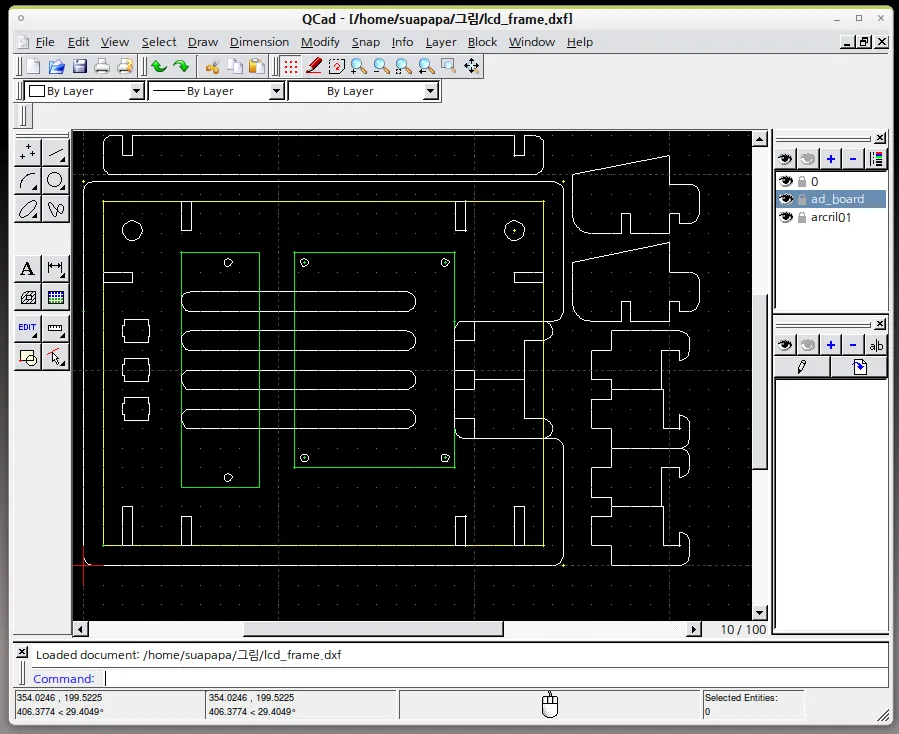The width and height of the screenshot is (899, 734).
Task: Cut selected entities with scissors icon
Action: click(213, 66)
